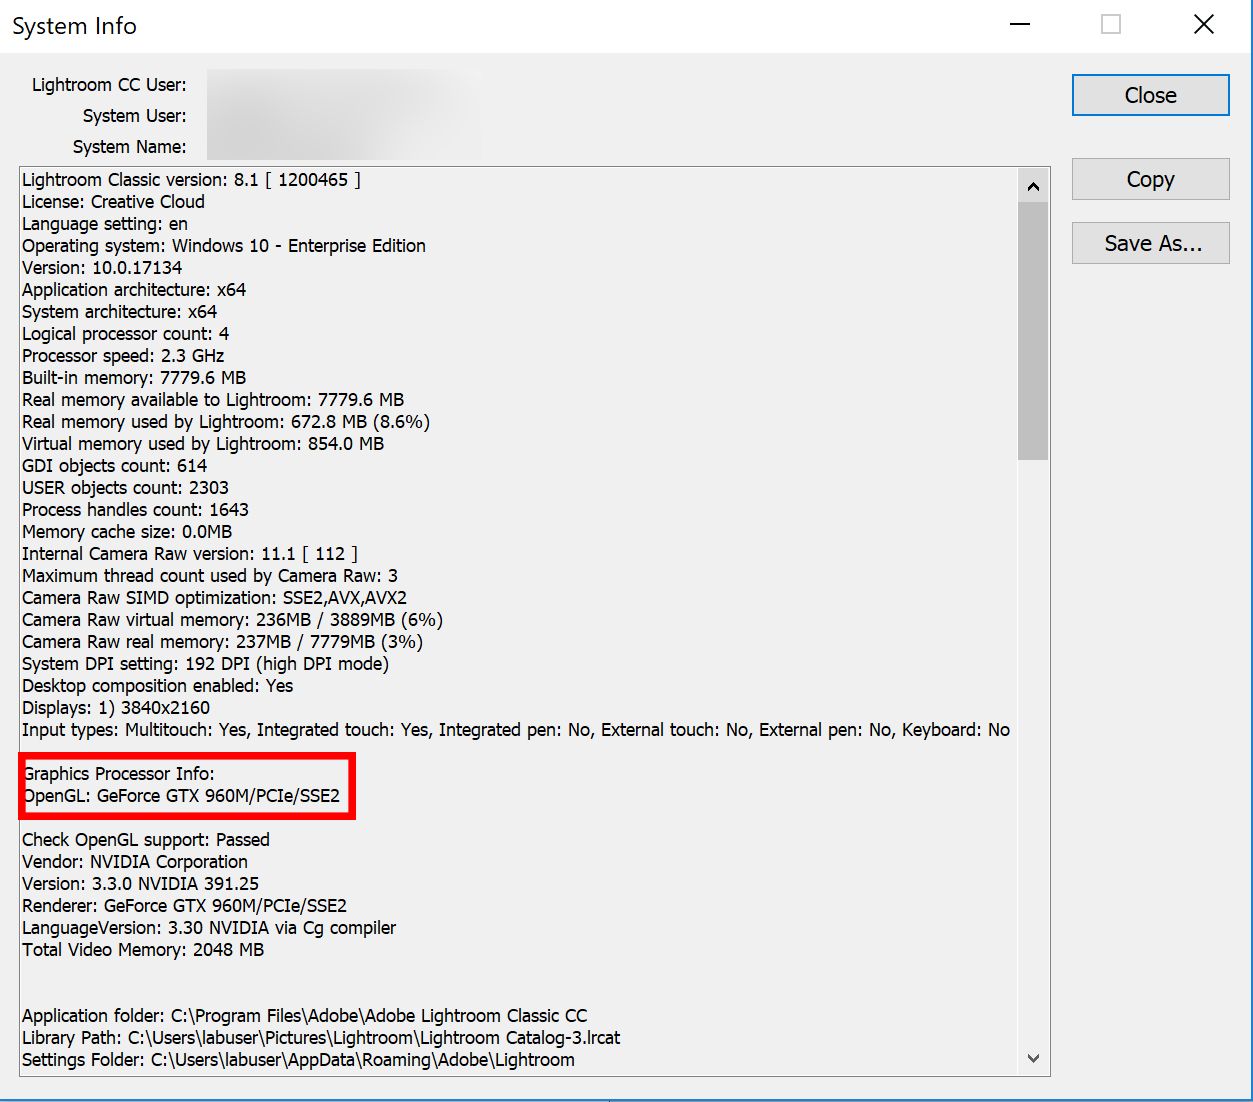Viewport: 1253px width, 1102px height.
Task: Click 'OpenGL: GeForce GTX 960M/PCIe/SSE2' line
Action: pyautogui.click(x=181, y=796)
